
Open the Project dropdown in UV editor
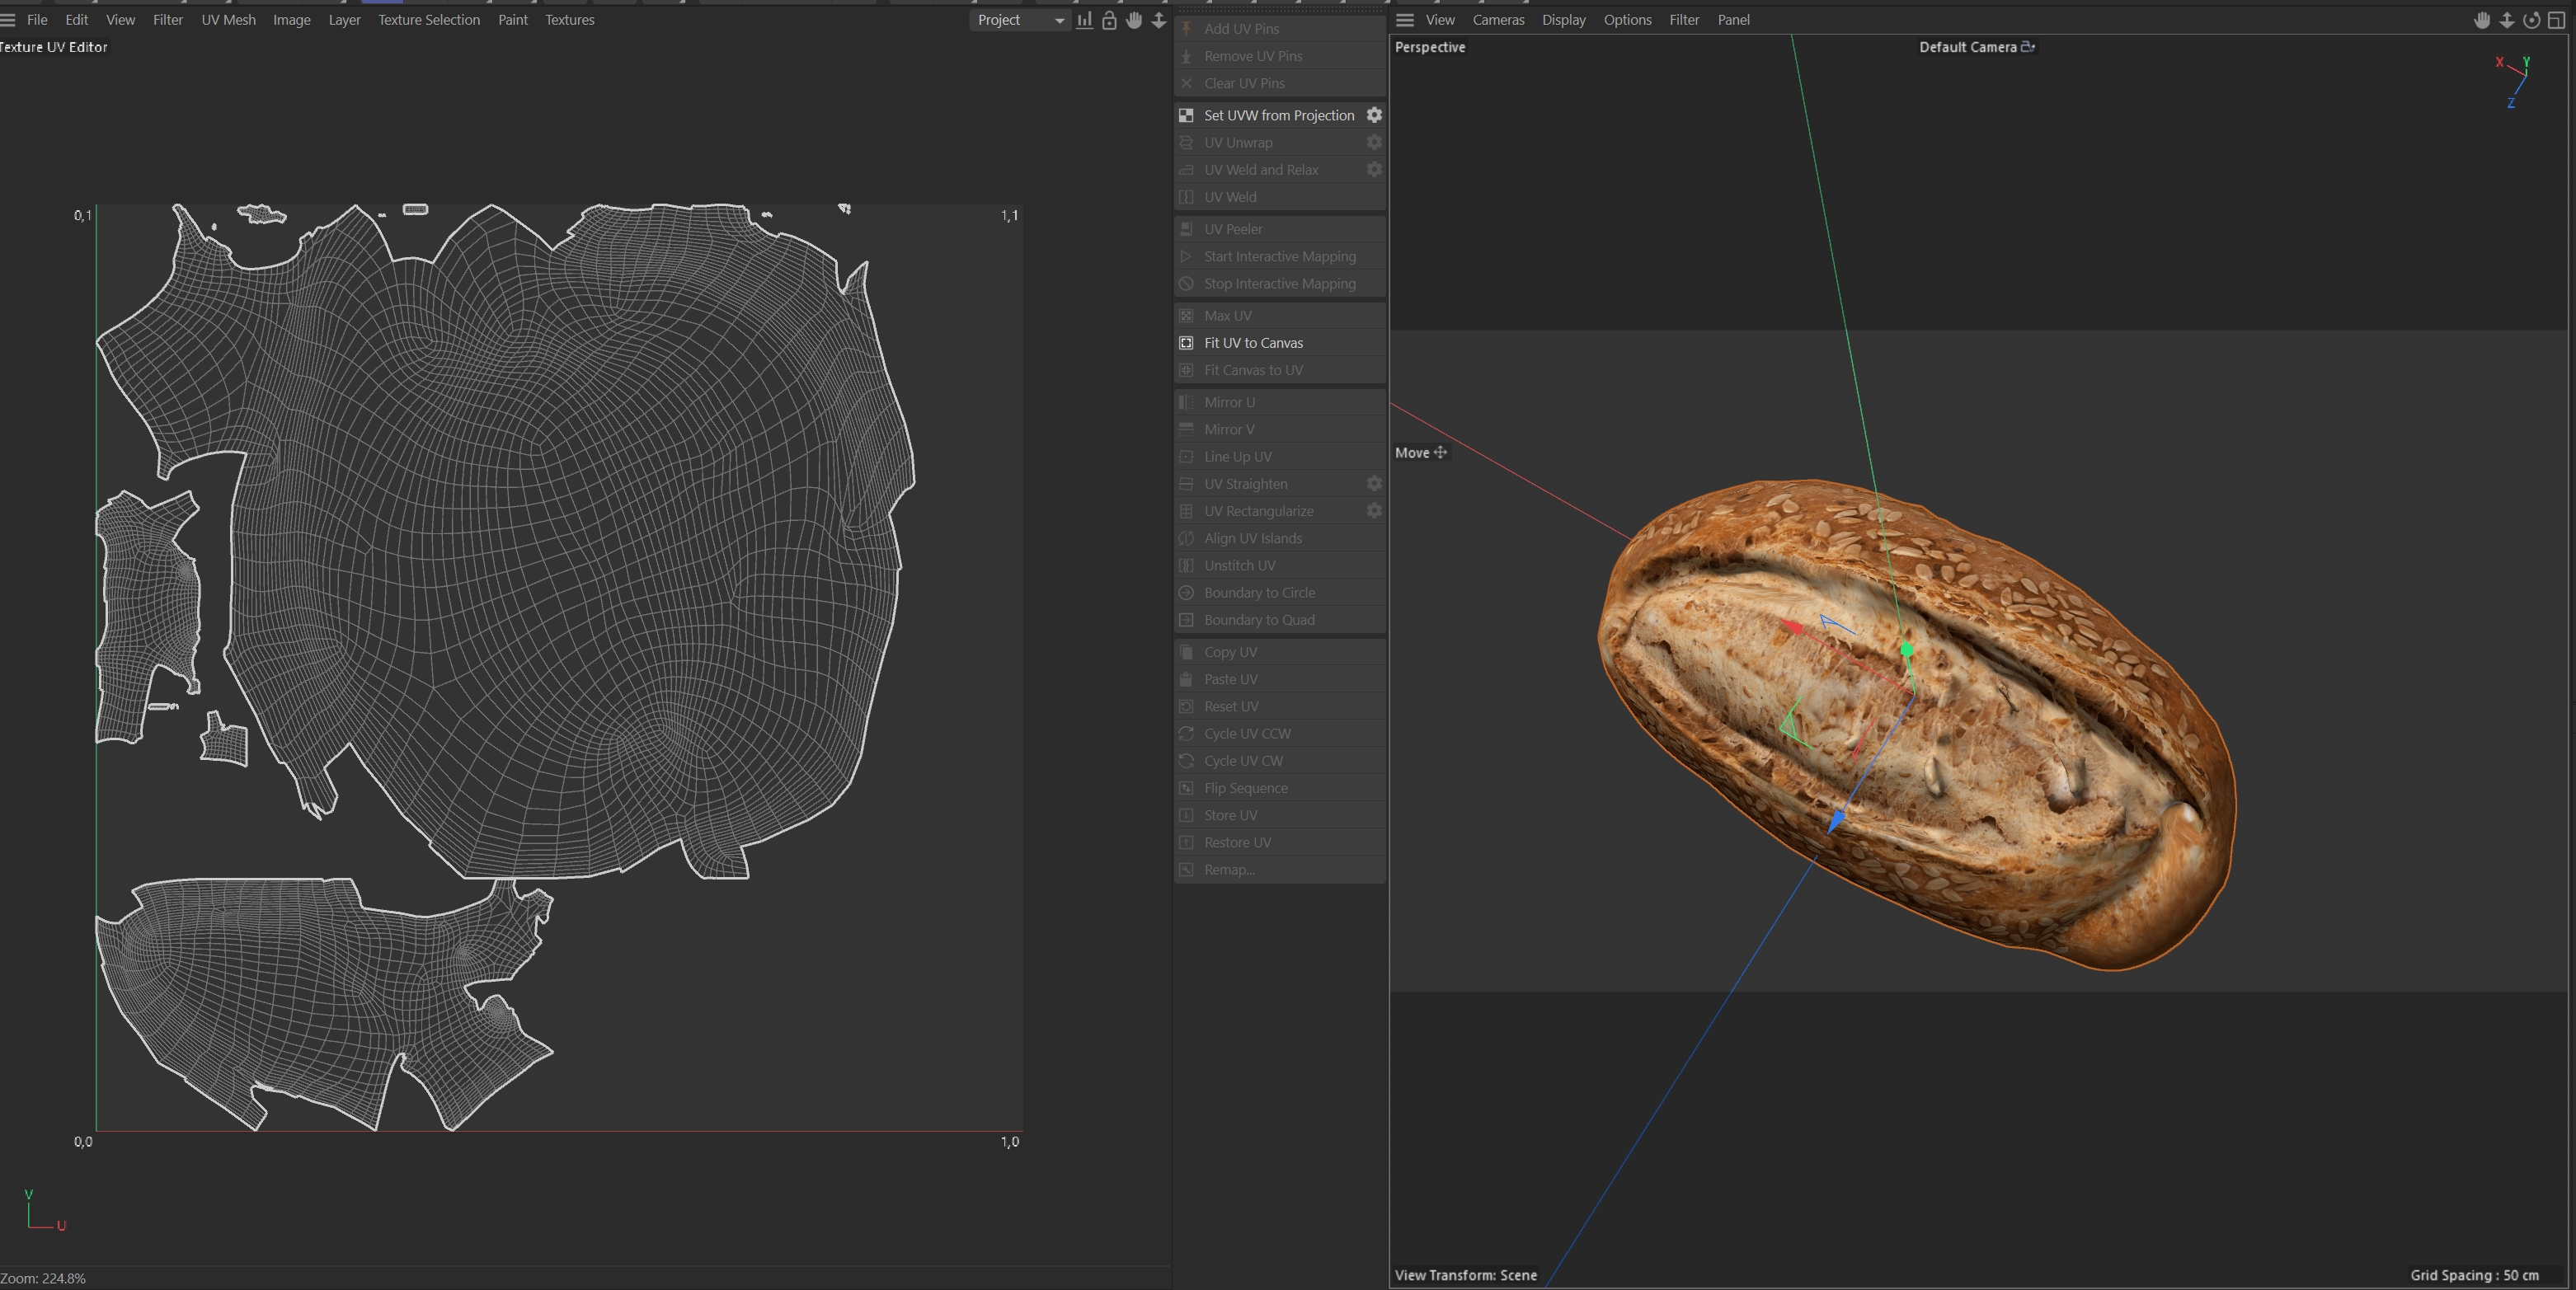(x=1019, y=20)
